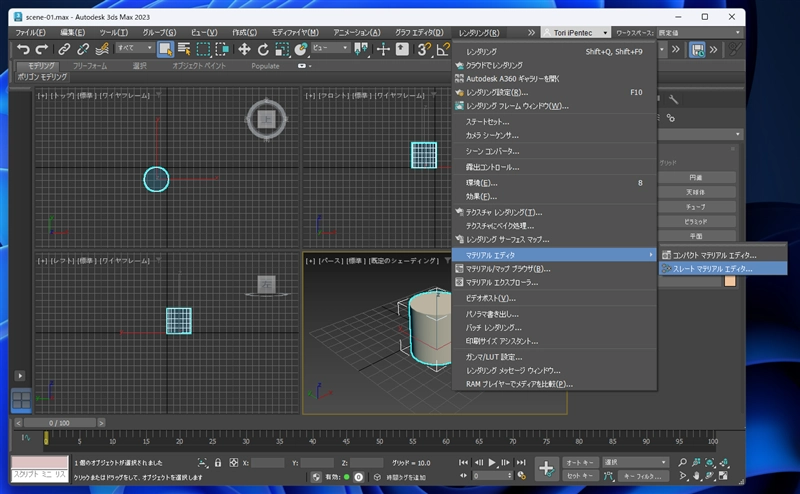This screenshot has width=800, height=494.
Task: Open the モディファイヤ(M) menu
Action: [x=295, y=33]
